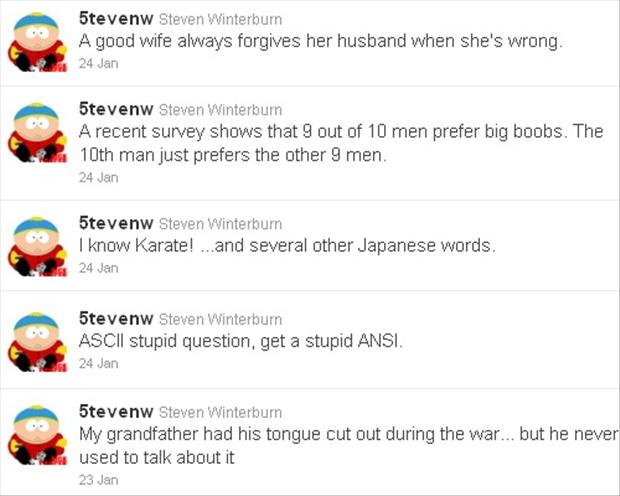Image resolution: width=620 pixels, height=496 pixels.
Task: Open 5tevenw username on the grandfather tweet
Action: coord(116,412)
